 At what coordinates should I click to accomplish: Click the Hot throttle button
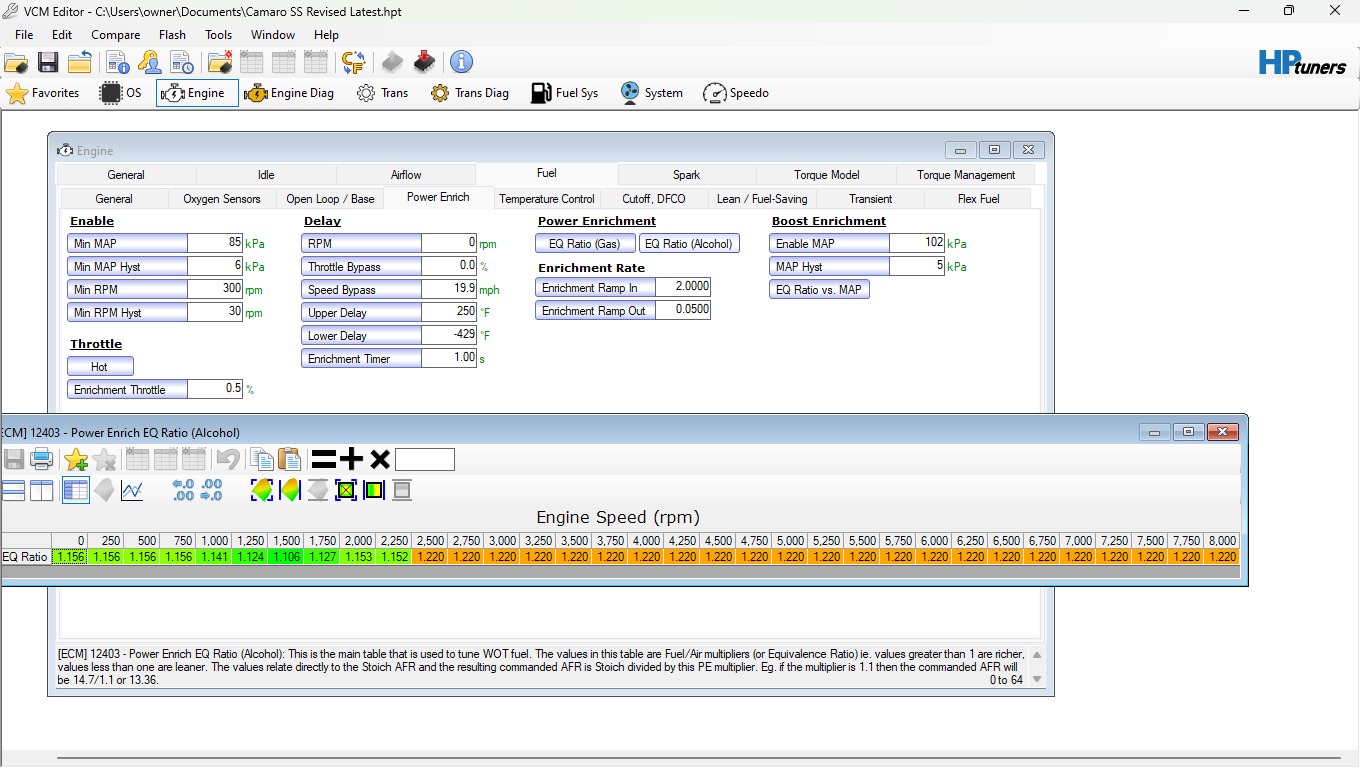click(x=100, y=367)
